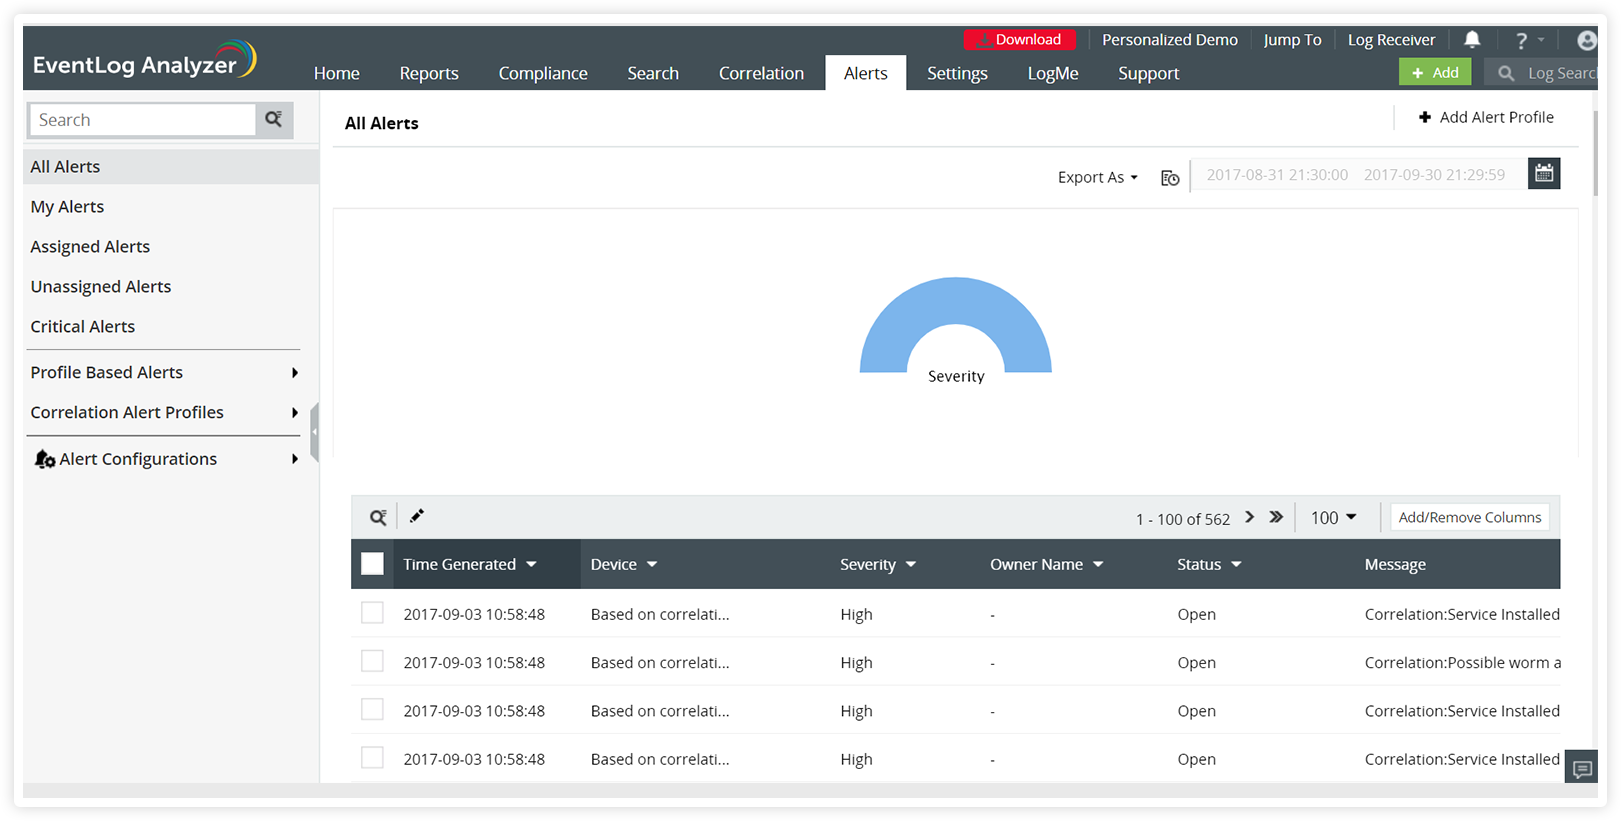This screenshot has width=1621, height=821.
Task: Go to next page of alerts
Action: (1249, 517)
